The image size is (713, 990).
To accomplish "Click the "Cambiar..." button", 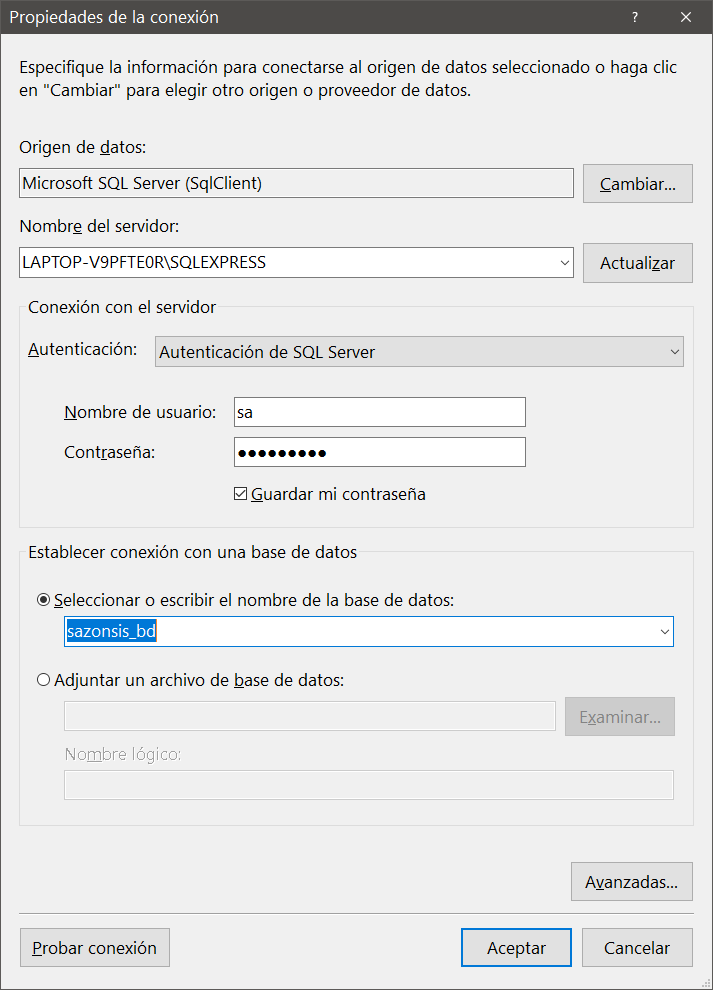I will (637, 183).
